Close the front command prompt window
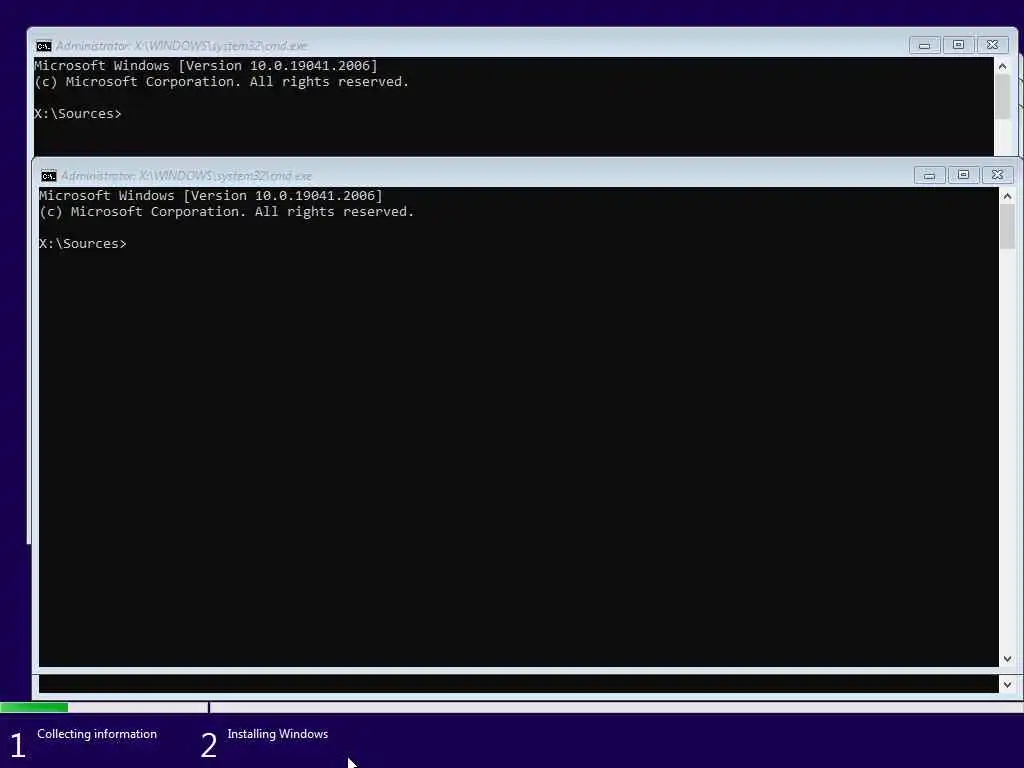 point(997,175)
